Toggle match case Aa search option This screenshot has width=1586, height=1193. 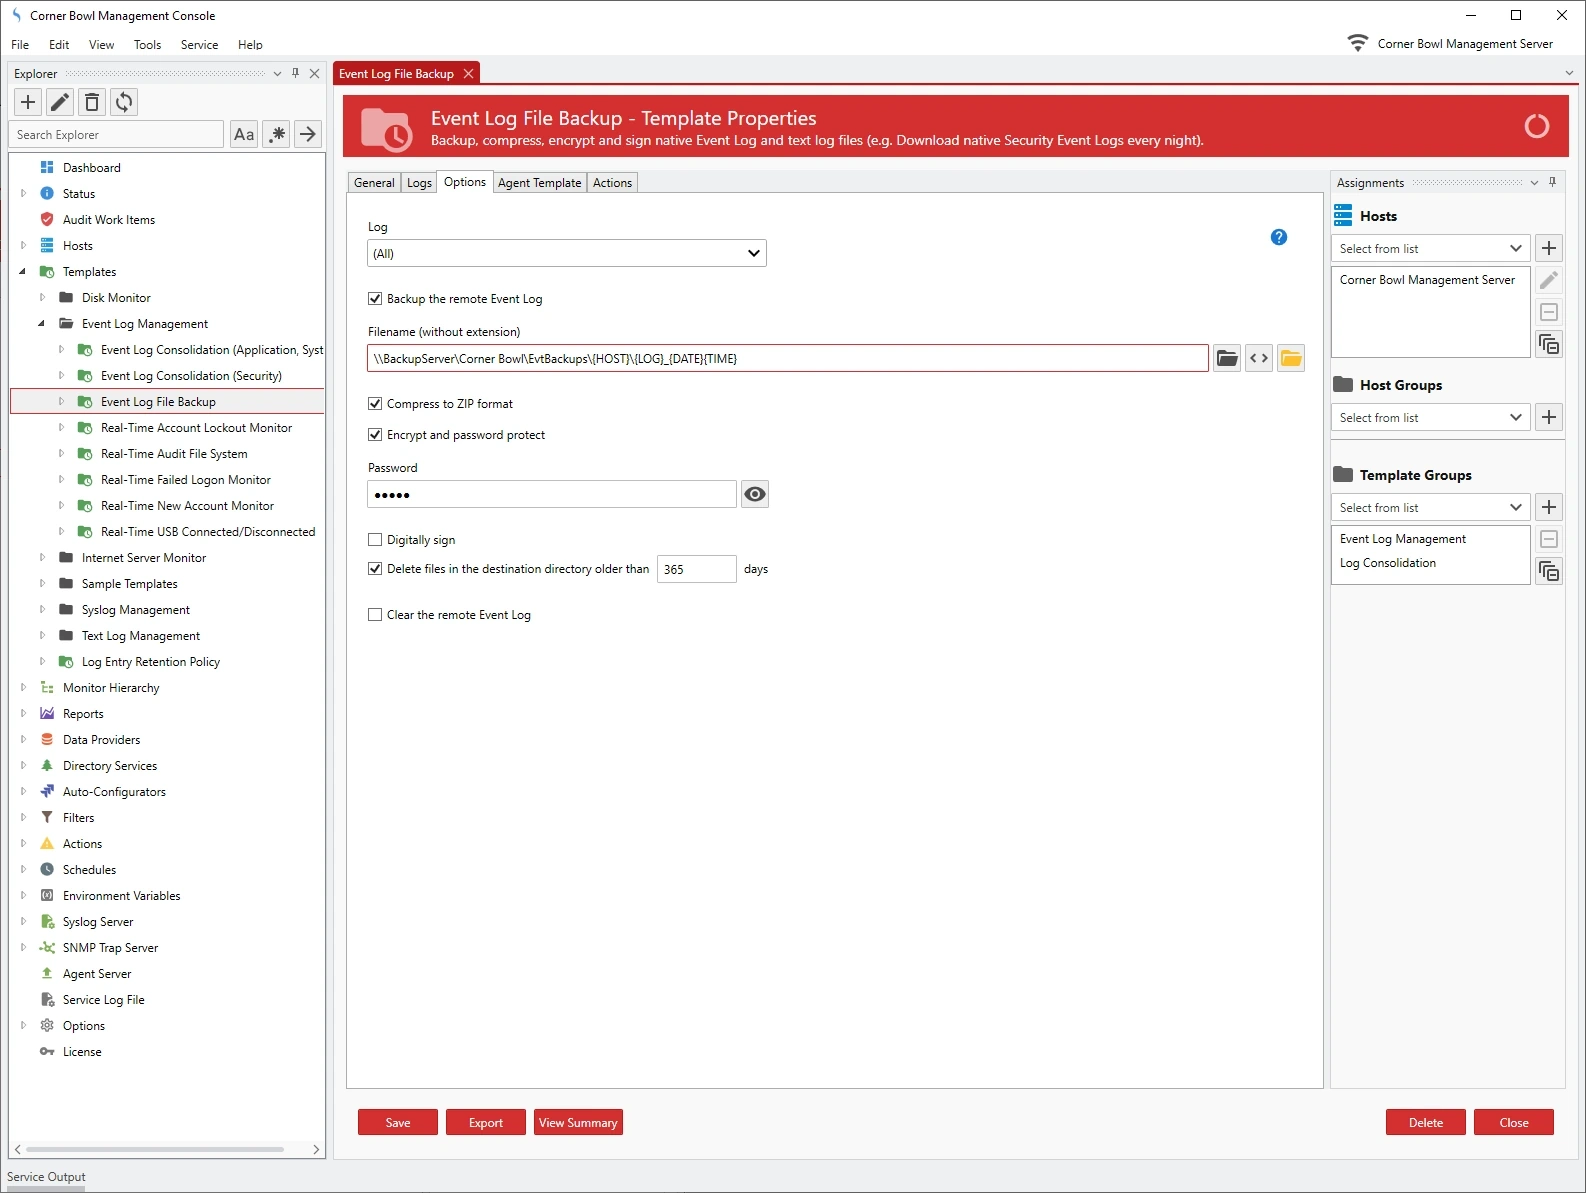coord(244,134)
